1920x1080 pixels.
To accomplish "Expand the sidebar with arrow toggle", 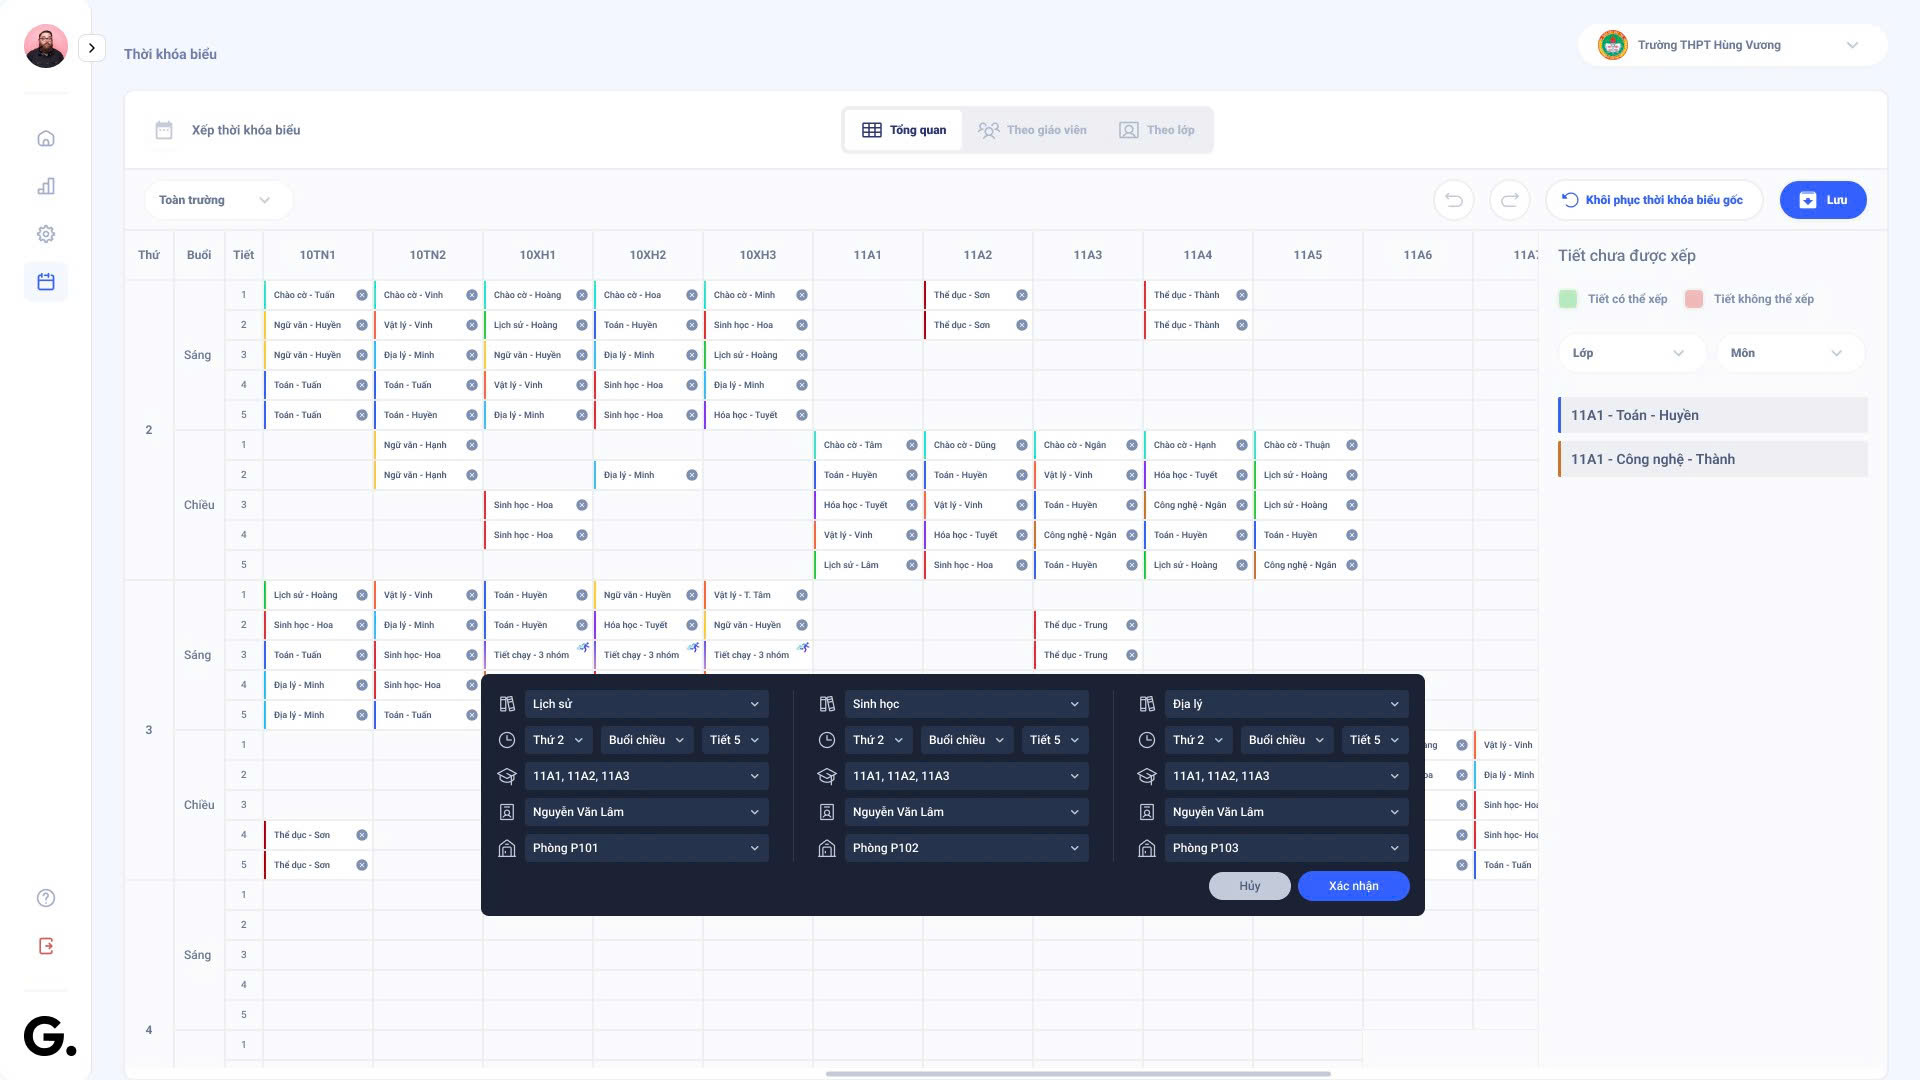I will (x=92, y=48).
